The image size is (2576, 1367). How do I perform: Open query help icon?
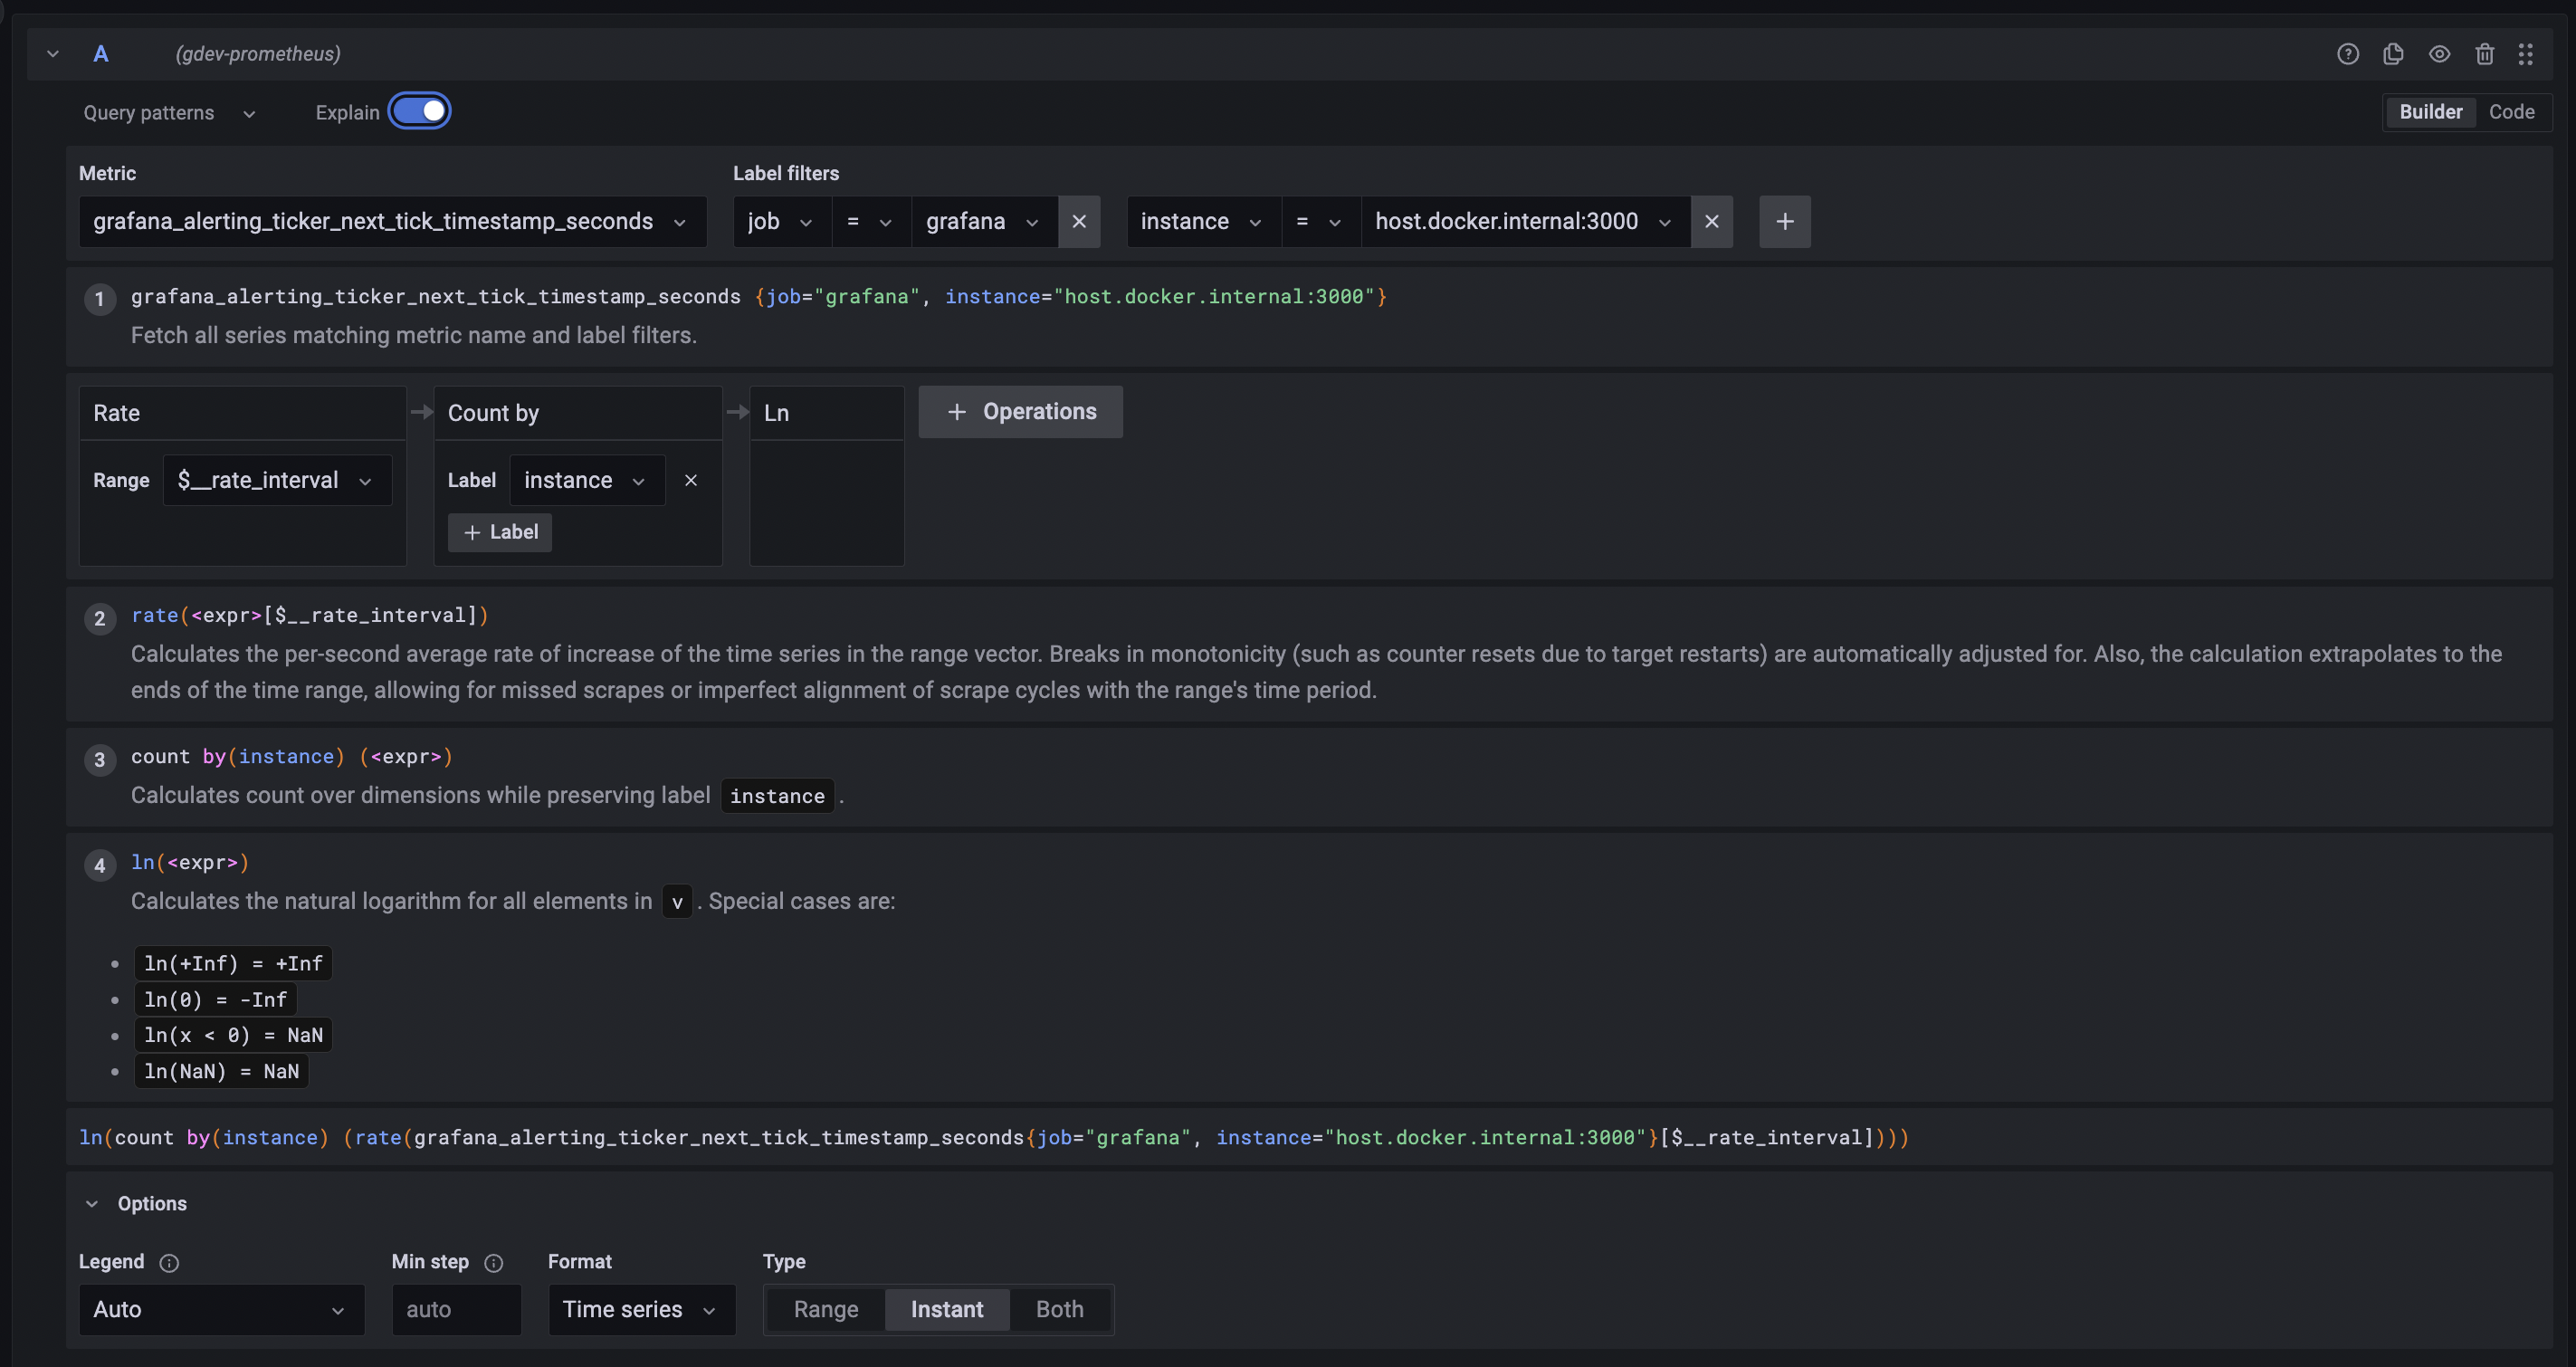(2347, 54)
